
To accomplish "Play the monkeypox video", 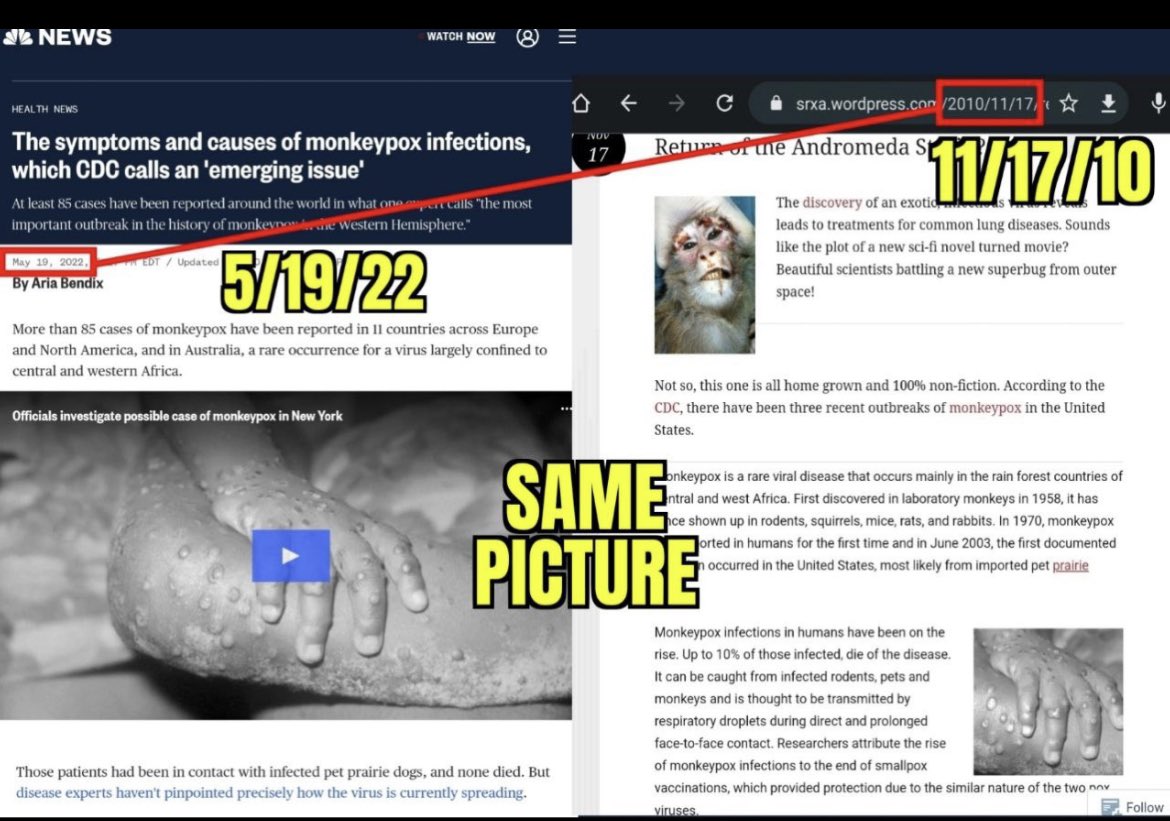I will (291, 555).
